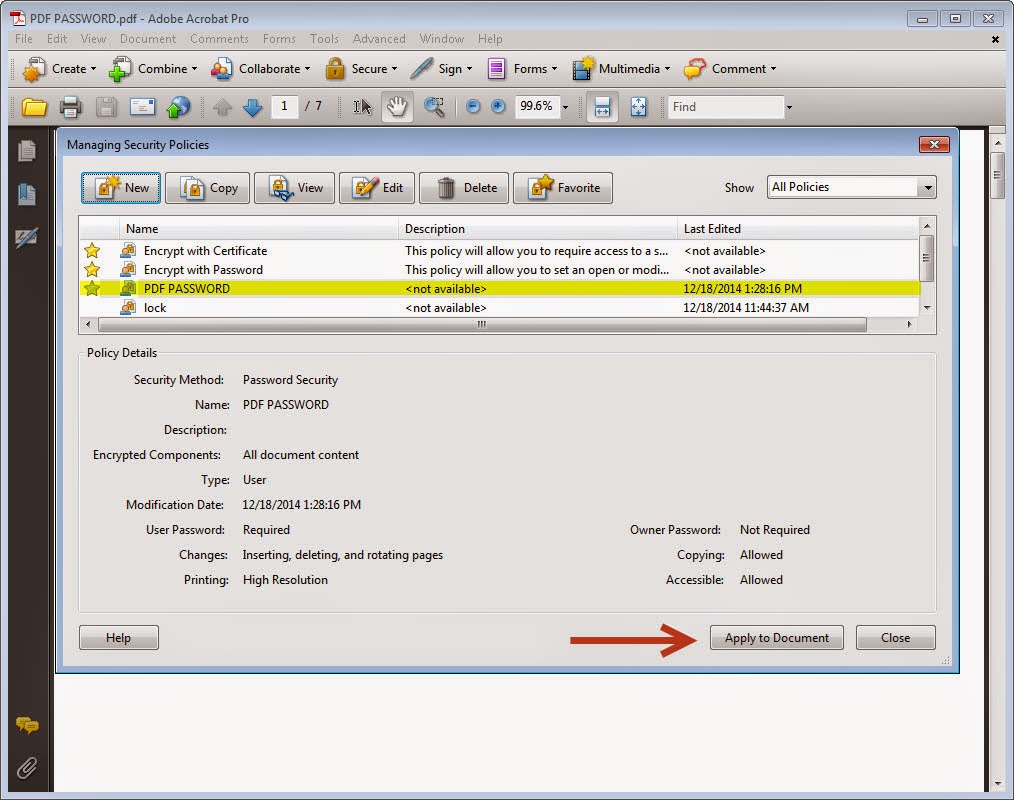Open the Forms toolbar menu
The width and height of the screenshot is (1014, 800).
(x=522, y=69)
